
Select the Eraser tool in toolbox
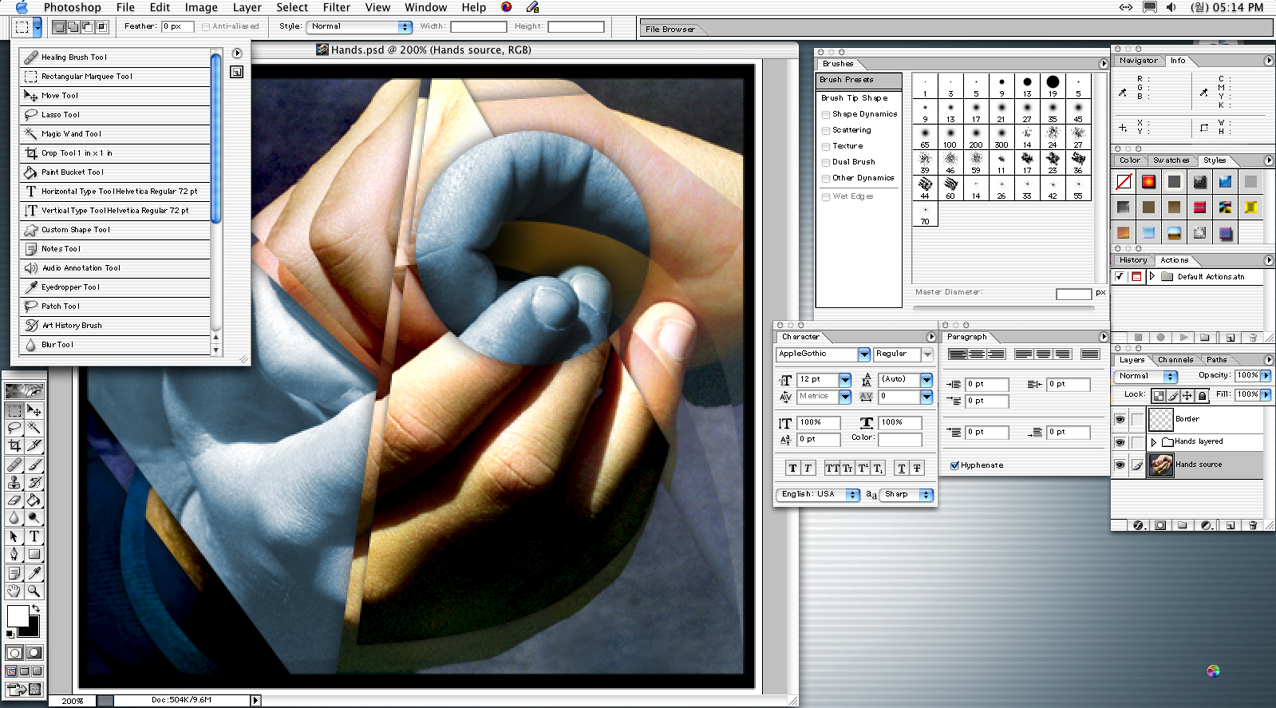(x=14, y=500)
